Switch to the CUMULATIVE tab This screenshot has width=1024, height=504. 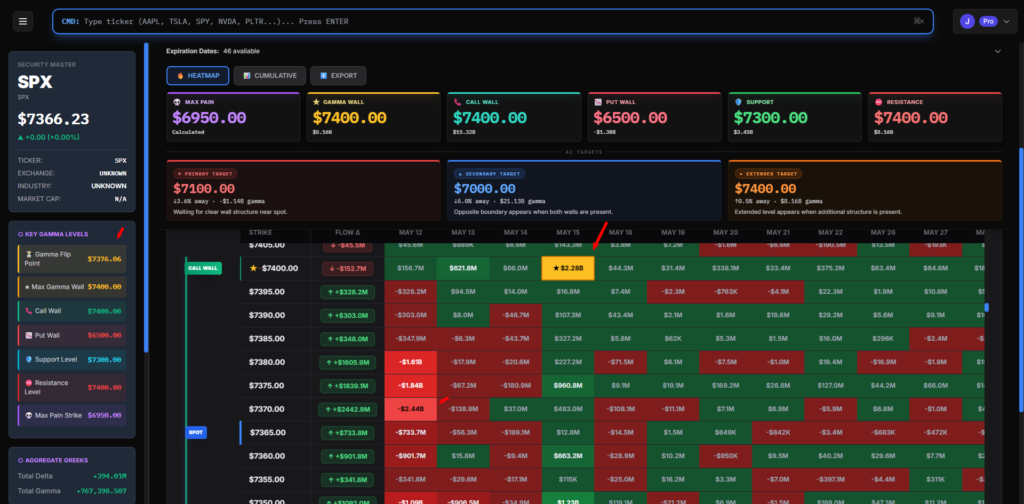(x=270, y=76)
